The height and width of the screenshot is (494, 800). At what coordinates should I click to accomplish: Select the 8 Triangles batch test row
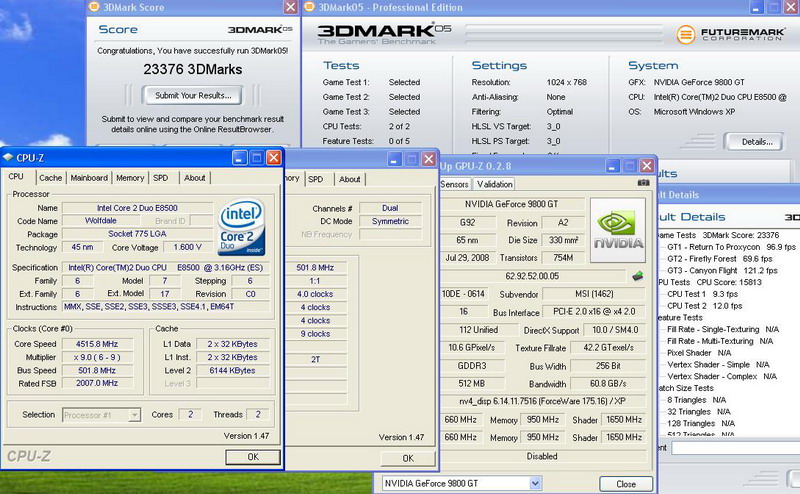[696, 400]
